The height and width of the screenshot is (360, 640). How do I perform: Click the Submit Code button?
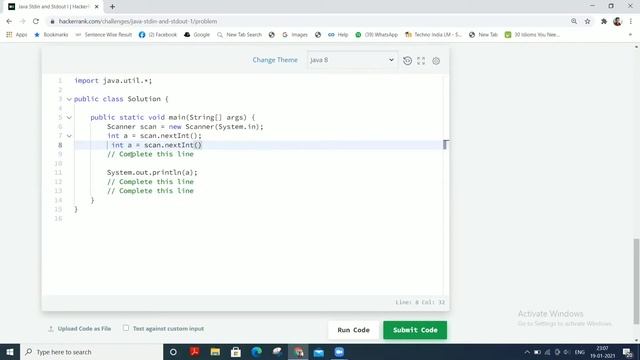415,330
